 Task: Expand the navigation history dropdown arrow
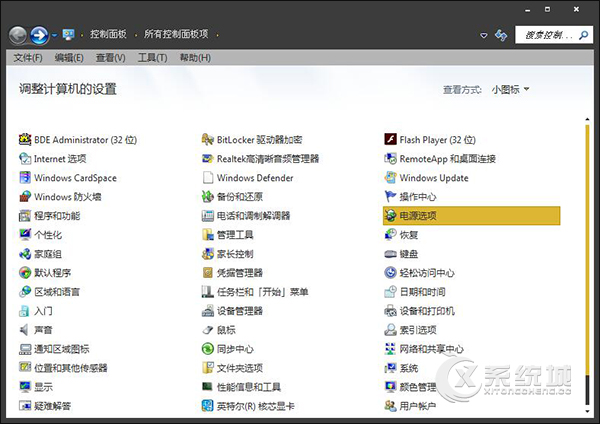(x=54, y=35)
